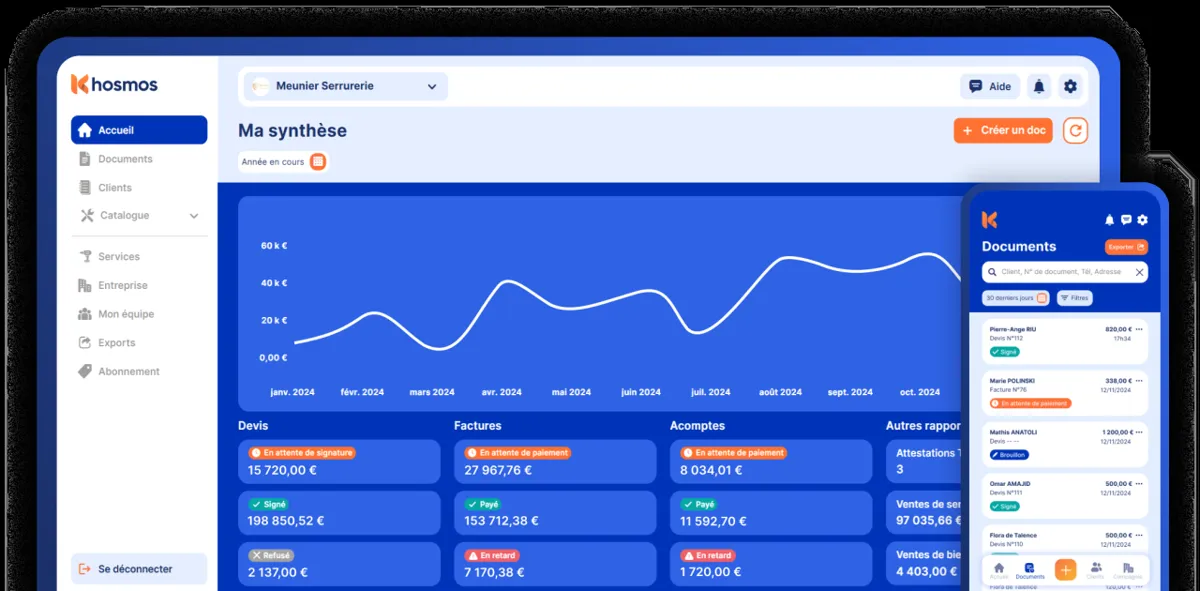Open Devis En attente de signature card

tap(339, 462)
